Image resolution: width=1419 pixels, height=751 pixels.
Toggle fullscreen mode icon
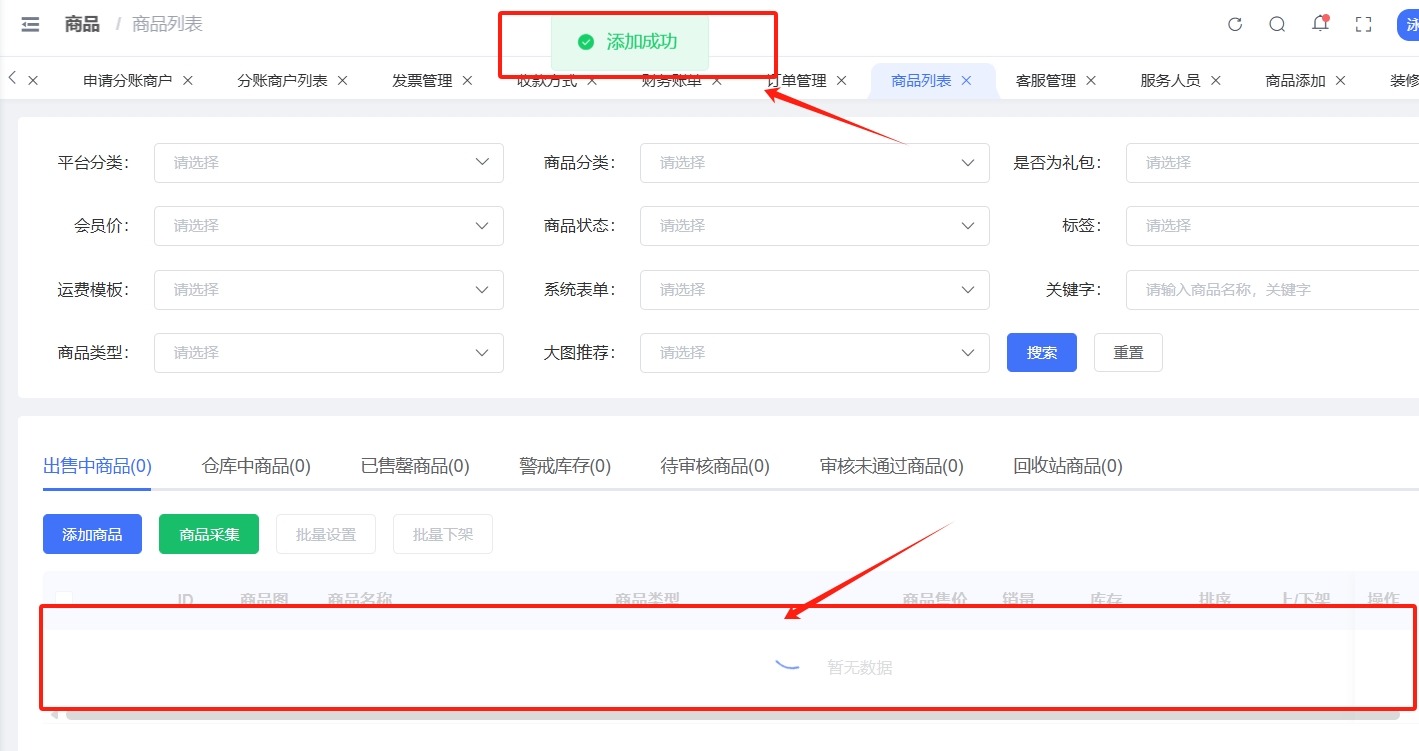[1363, 25]
